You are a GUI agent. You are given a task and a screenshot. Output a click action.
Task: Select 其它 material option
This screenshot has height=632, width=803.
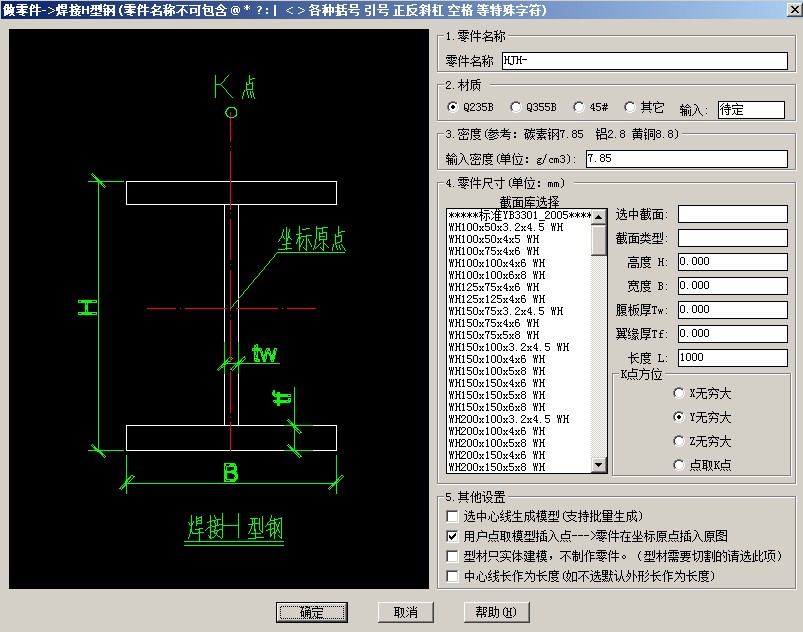click(630, 108)
